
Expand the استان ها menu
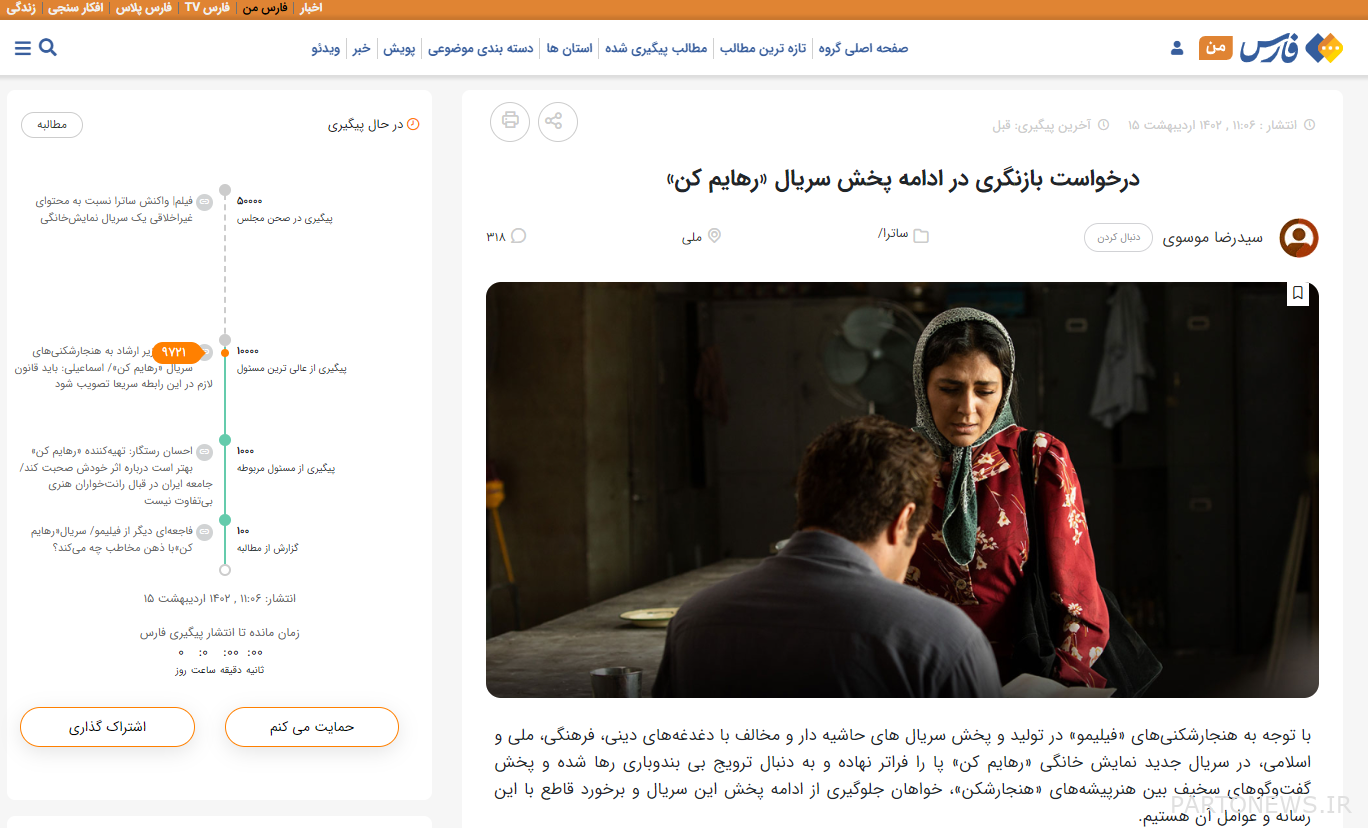coord(569,48)
